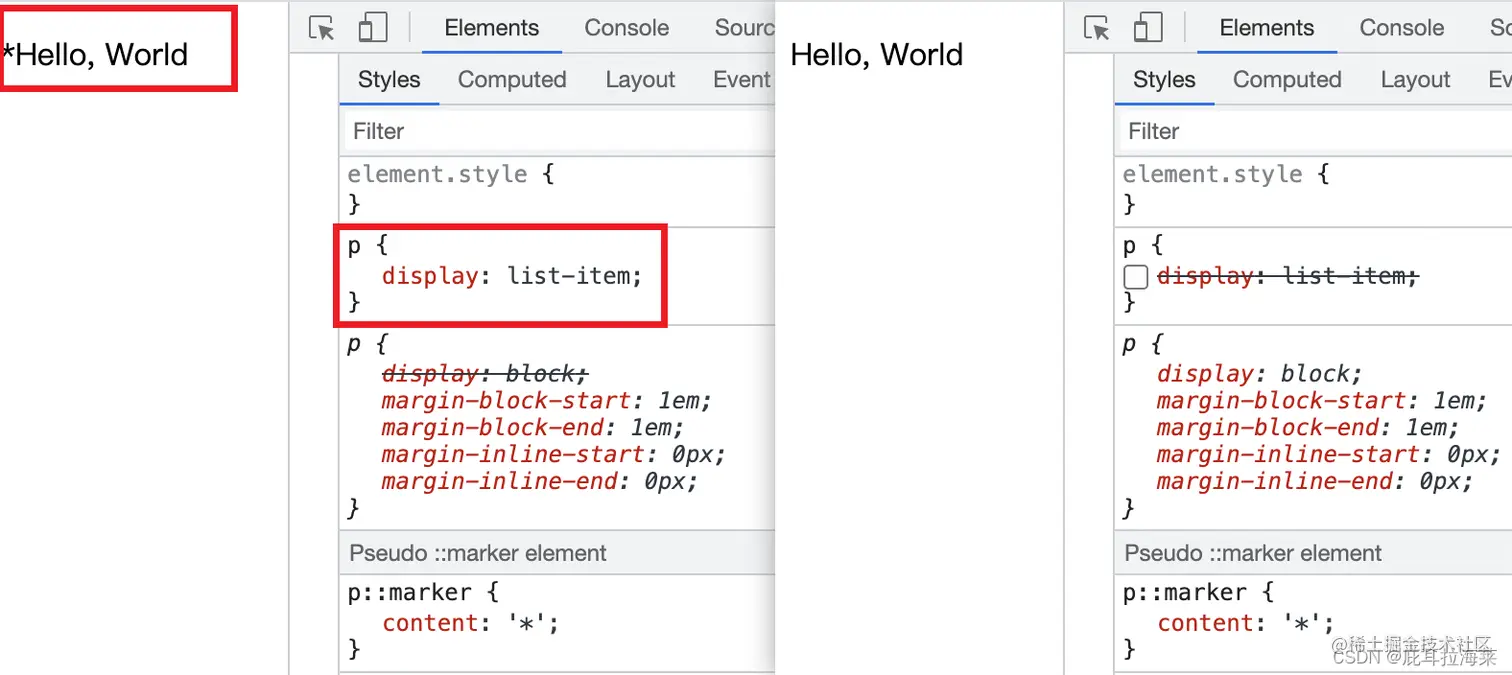Image resolution: width=1512 pixels, height=675 pixels.
Task: Open Elements tab in right DevTools
Action: tap(1267, 28)
